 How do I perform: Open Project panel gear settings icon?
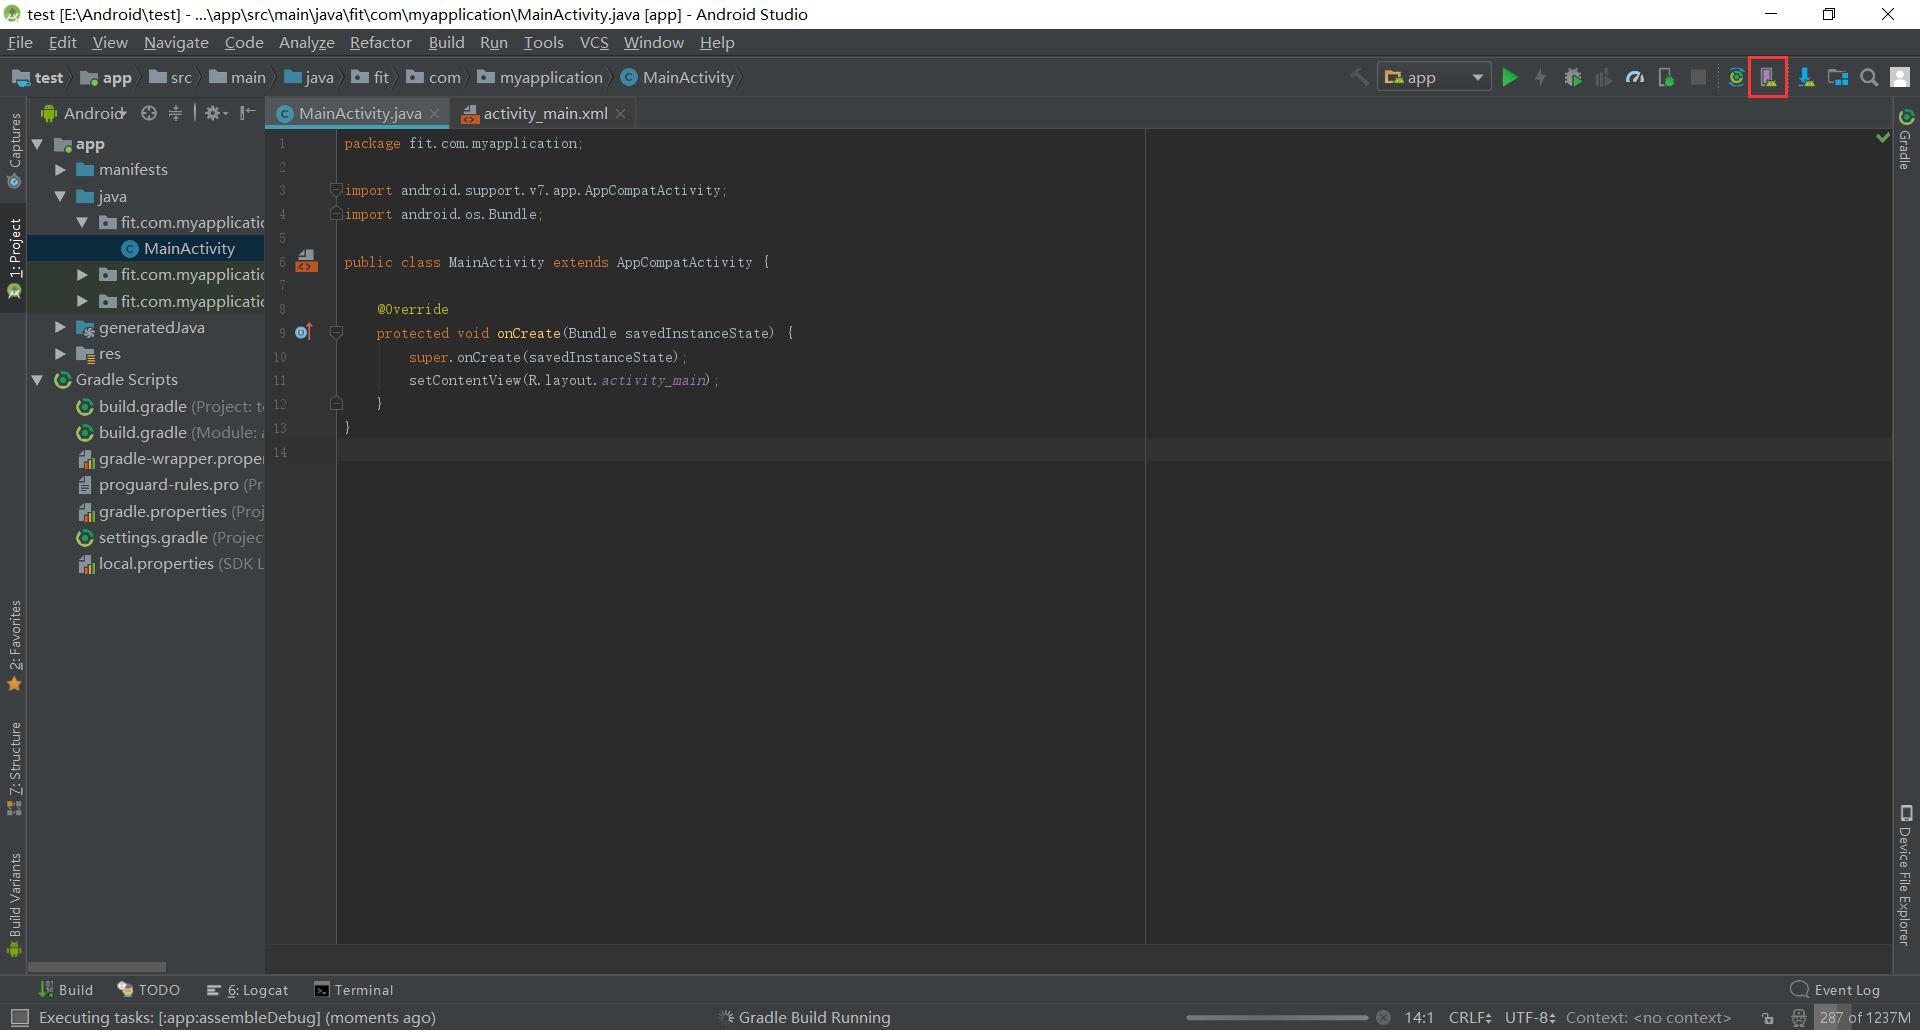click(x=215, y=113)
